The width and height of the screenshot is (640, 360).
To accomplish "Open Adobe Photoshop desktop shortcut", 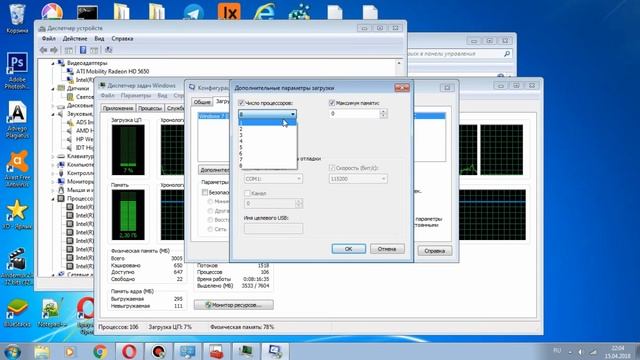I will point(17,70).
